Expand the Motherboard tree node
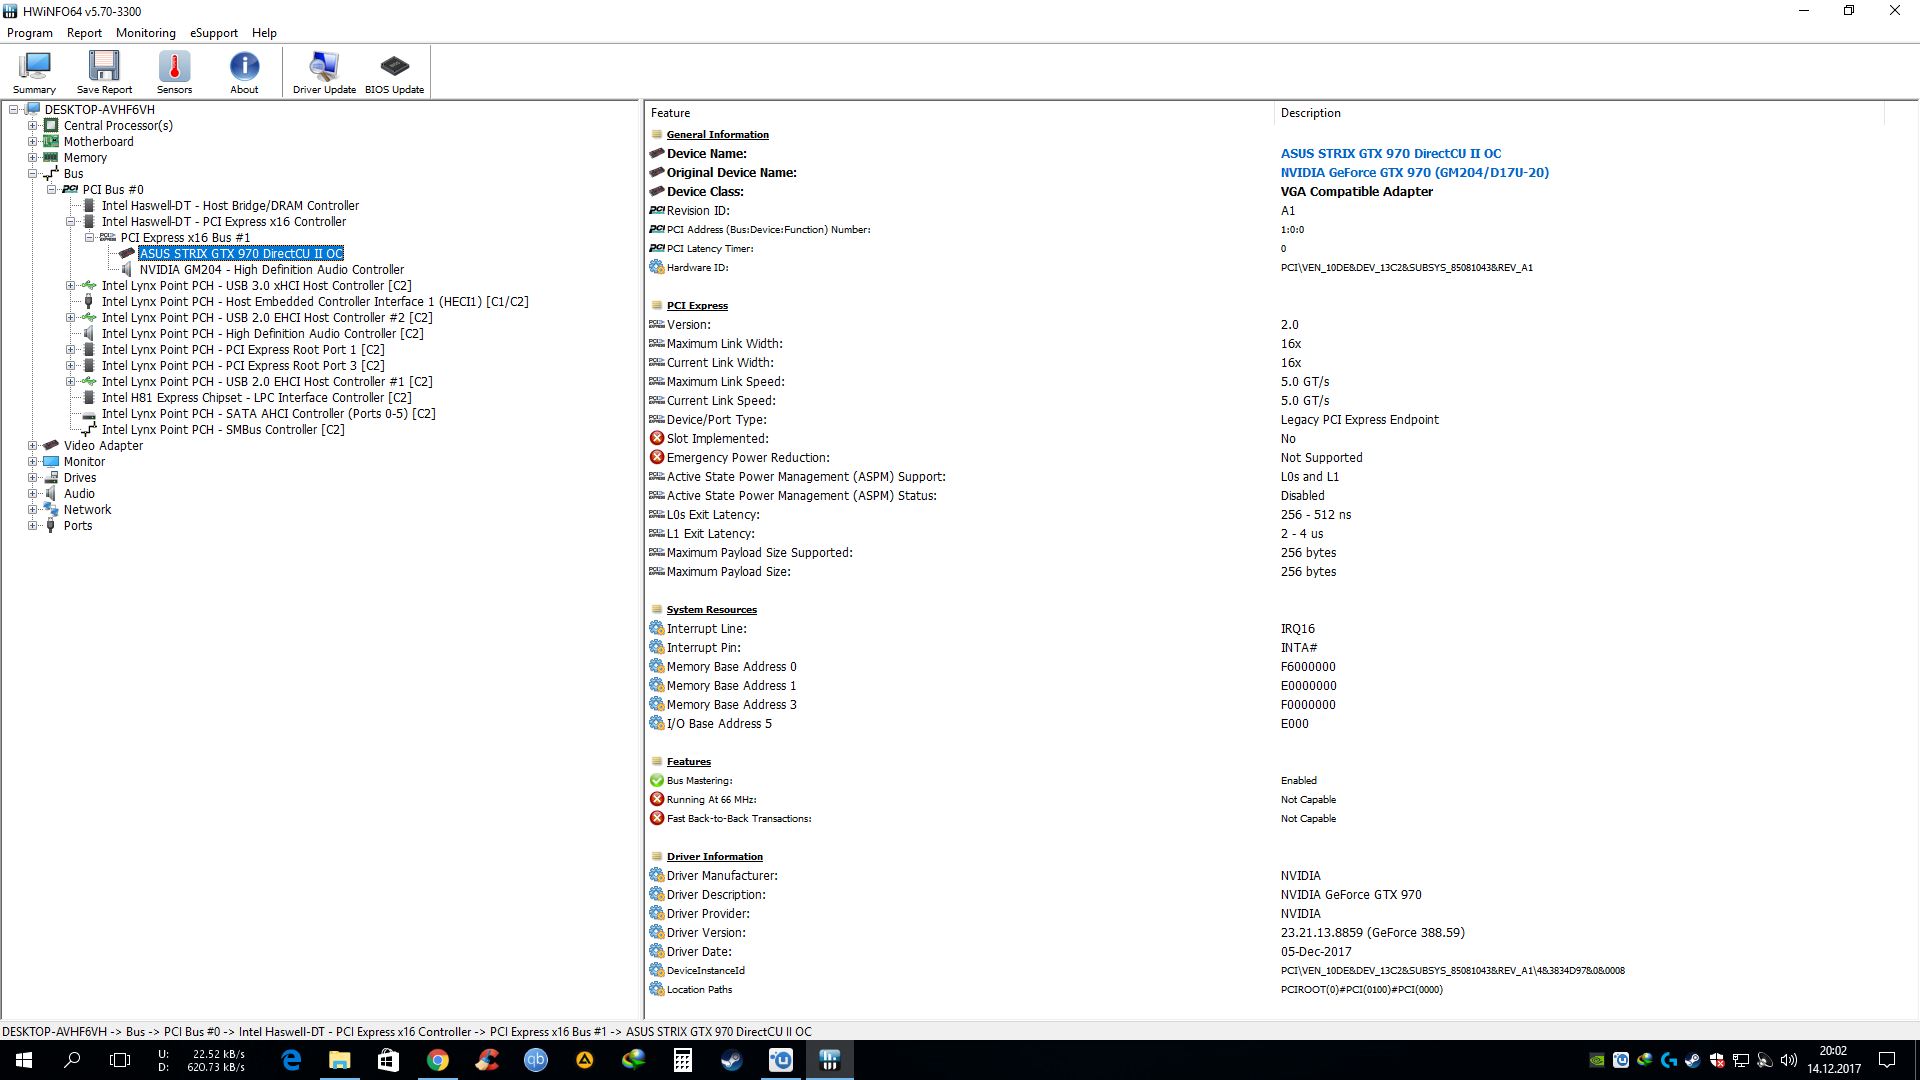The image size is (1920, 1080). click(33, 142)
